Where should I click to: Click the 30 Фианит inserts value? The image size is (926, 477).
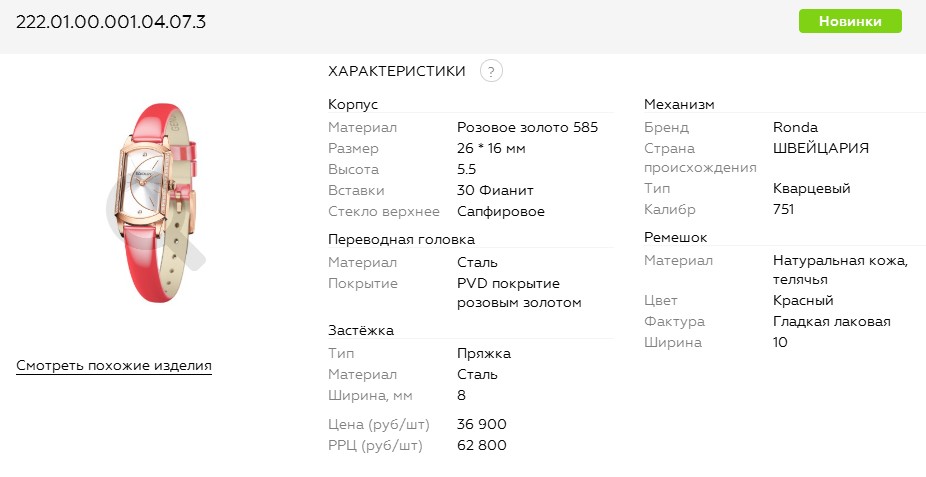(495, 190)
